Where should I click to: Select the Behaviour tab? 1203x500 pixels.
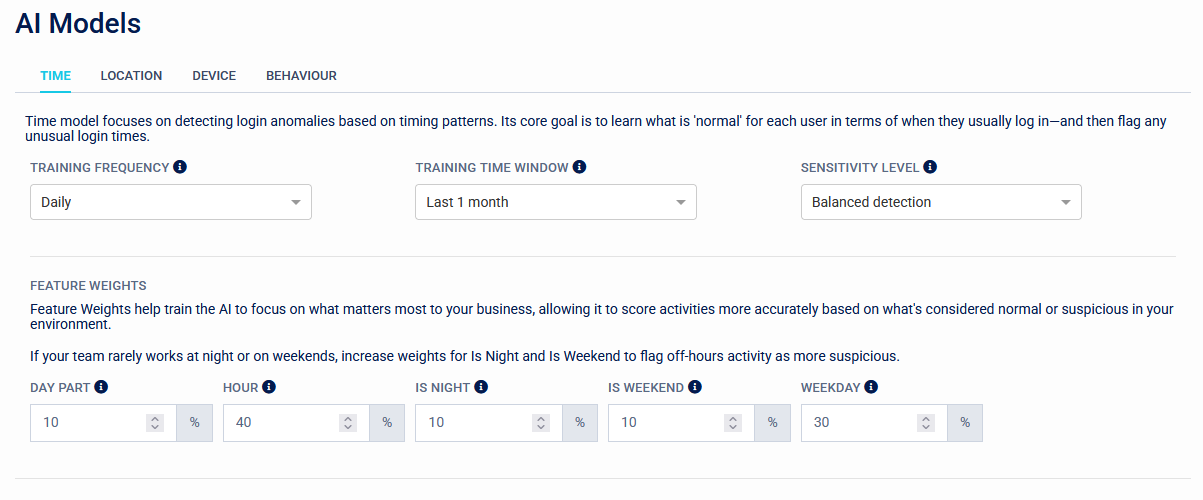301,76
